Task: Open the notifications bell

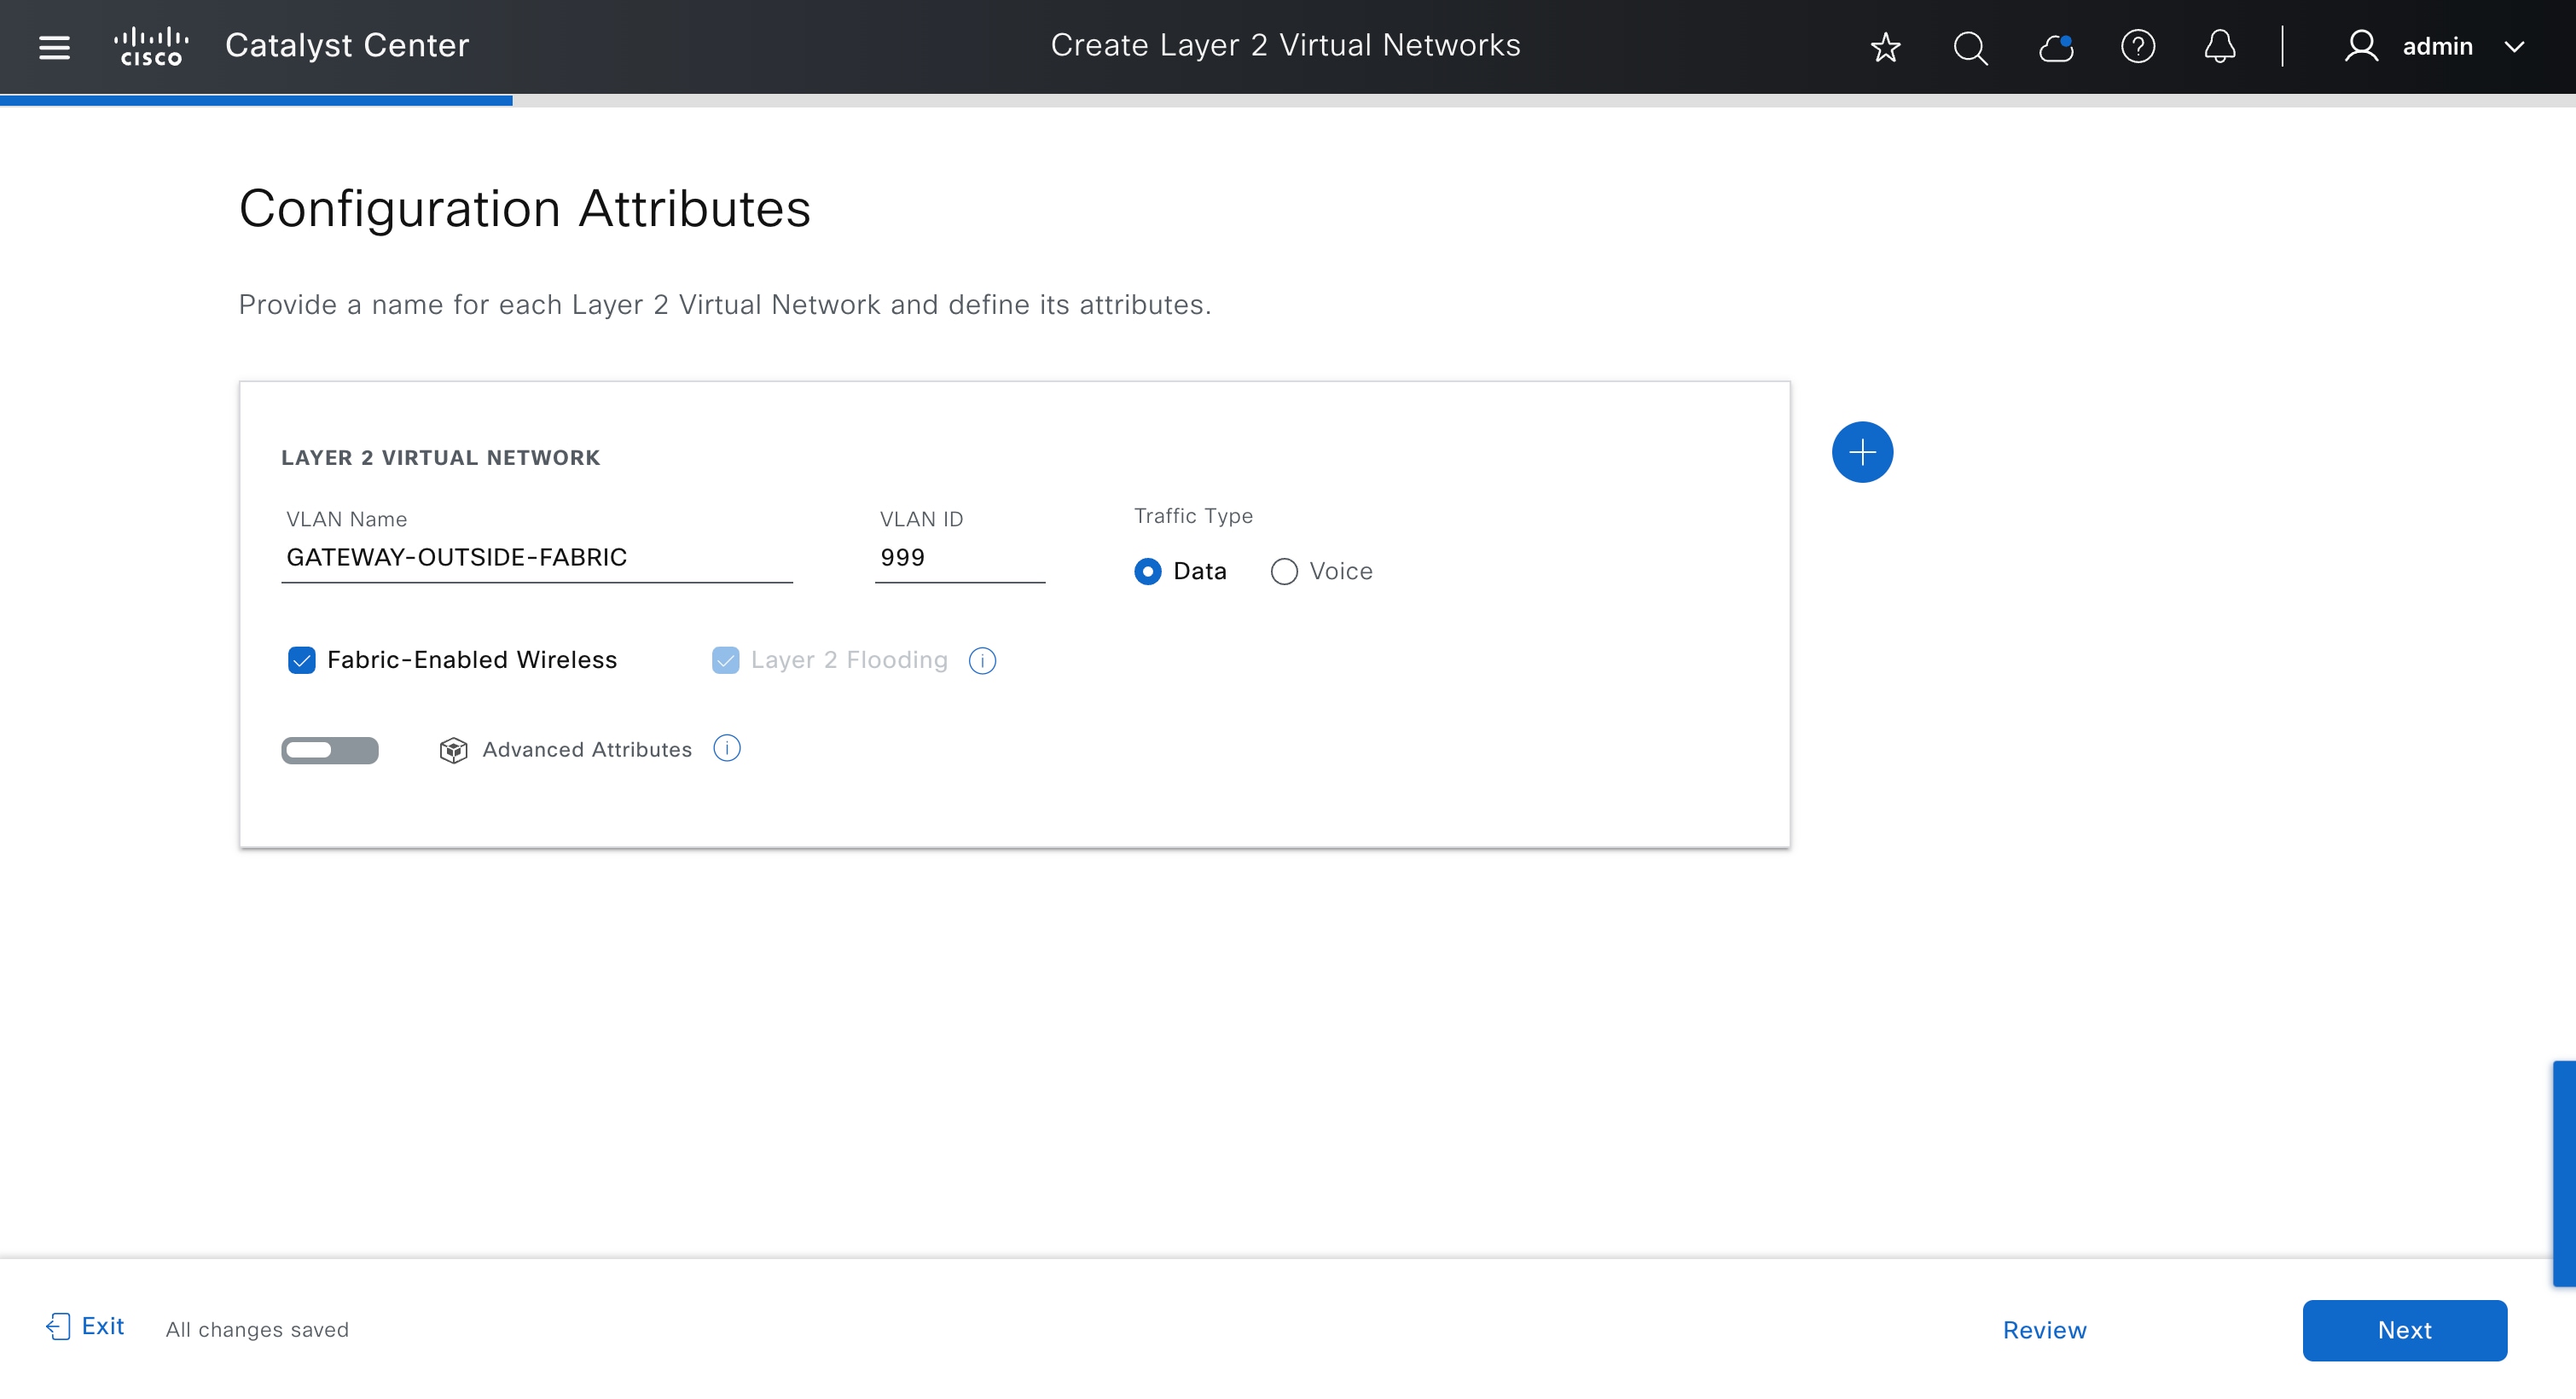Action: click(x=2219, y=47)
